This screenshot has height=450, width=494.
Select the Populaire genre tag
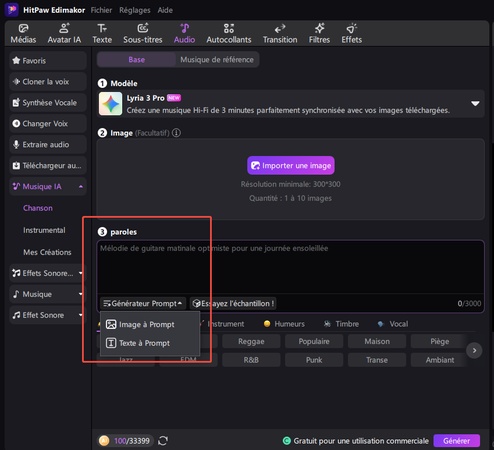click(314, 341)
